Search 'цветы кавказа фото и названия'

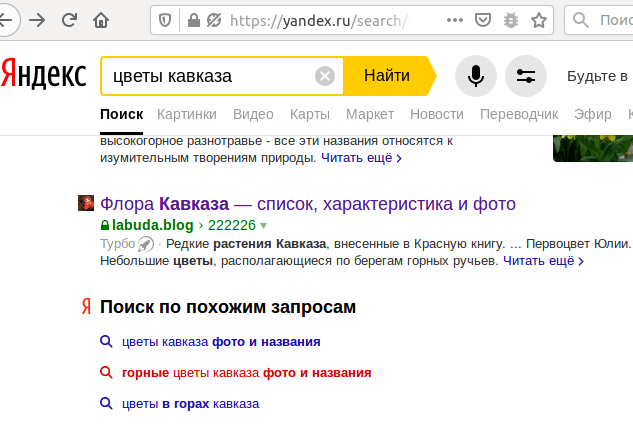point(221,342)
